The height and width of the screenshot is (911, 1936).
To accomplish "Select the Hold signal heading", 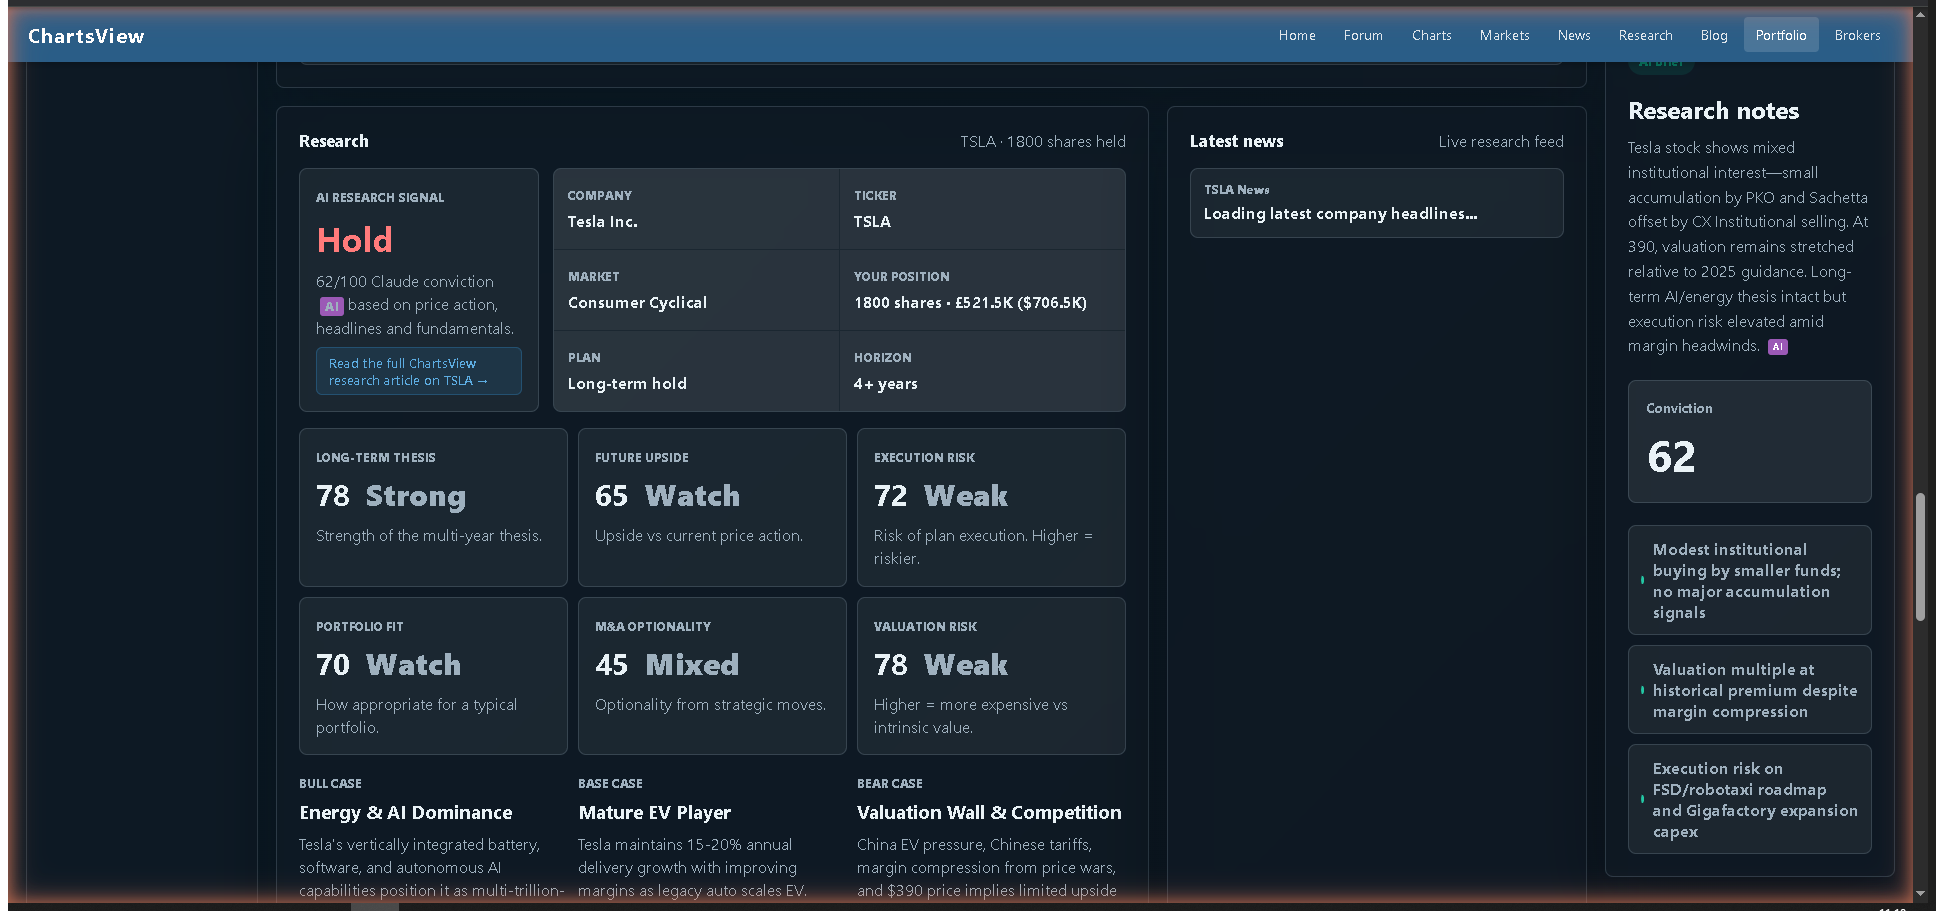I will (x=354, y=240).
